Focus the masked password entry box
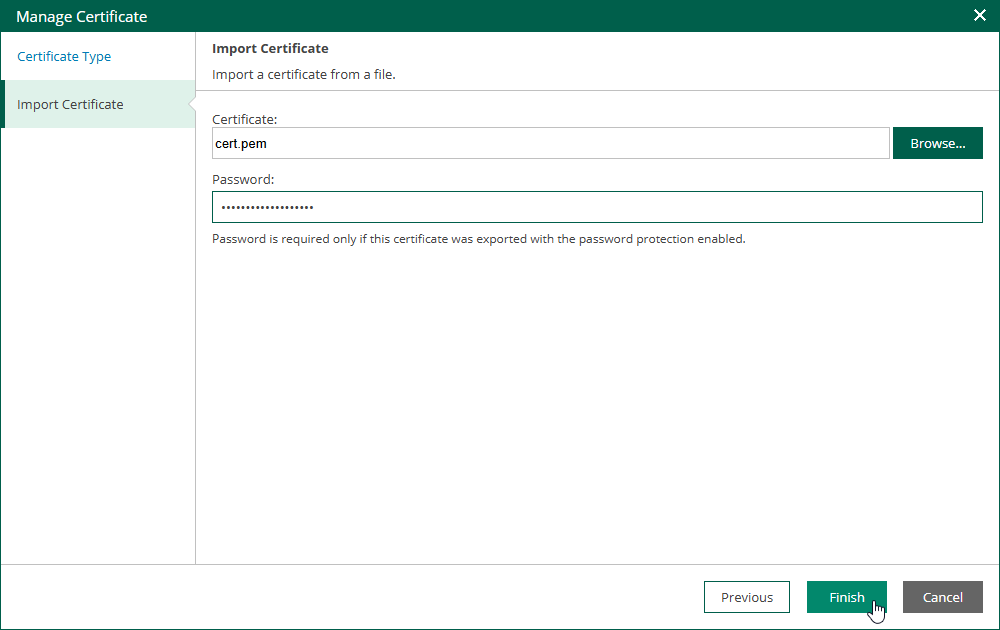The image size is (1000, 630). tap(597, 207)
